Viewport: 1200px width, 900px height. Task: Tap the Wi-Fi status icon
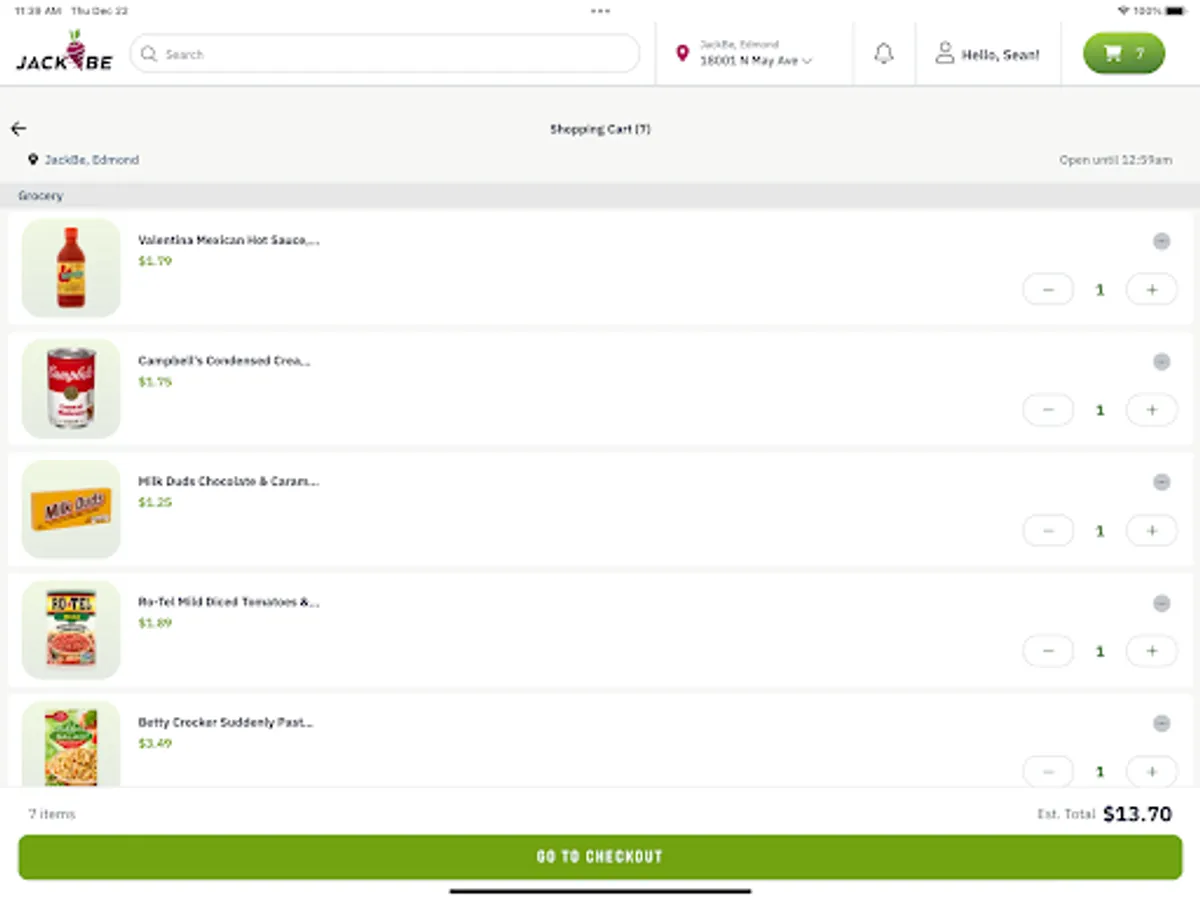point(1124,10)
